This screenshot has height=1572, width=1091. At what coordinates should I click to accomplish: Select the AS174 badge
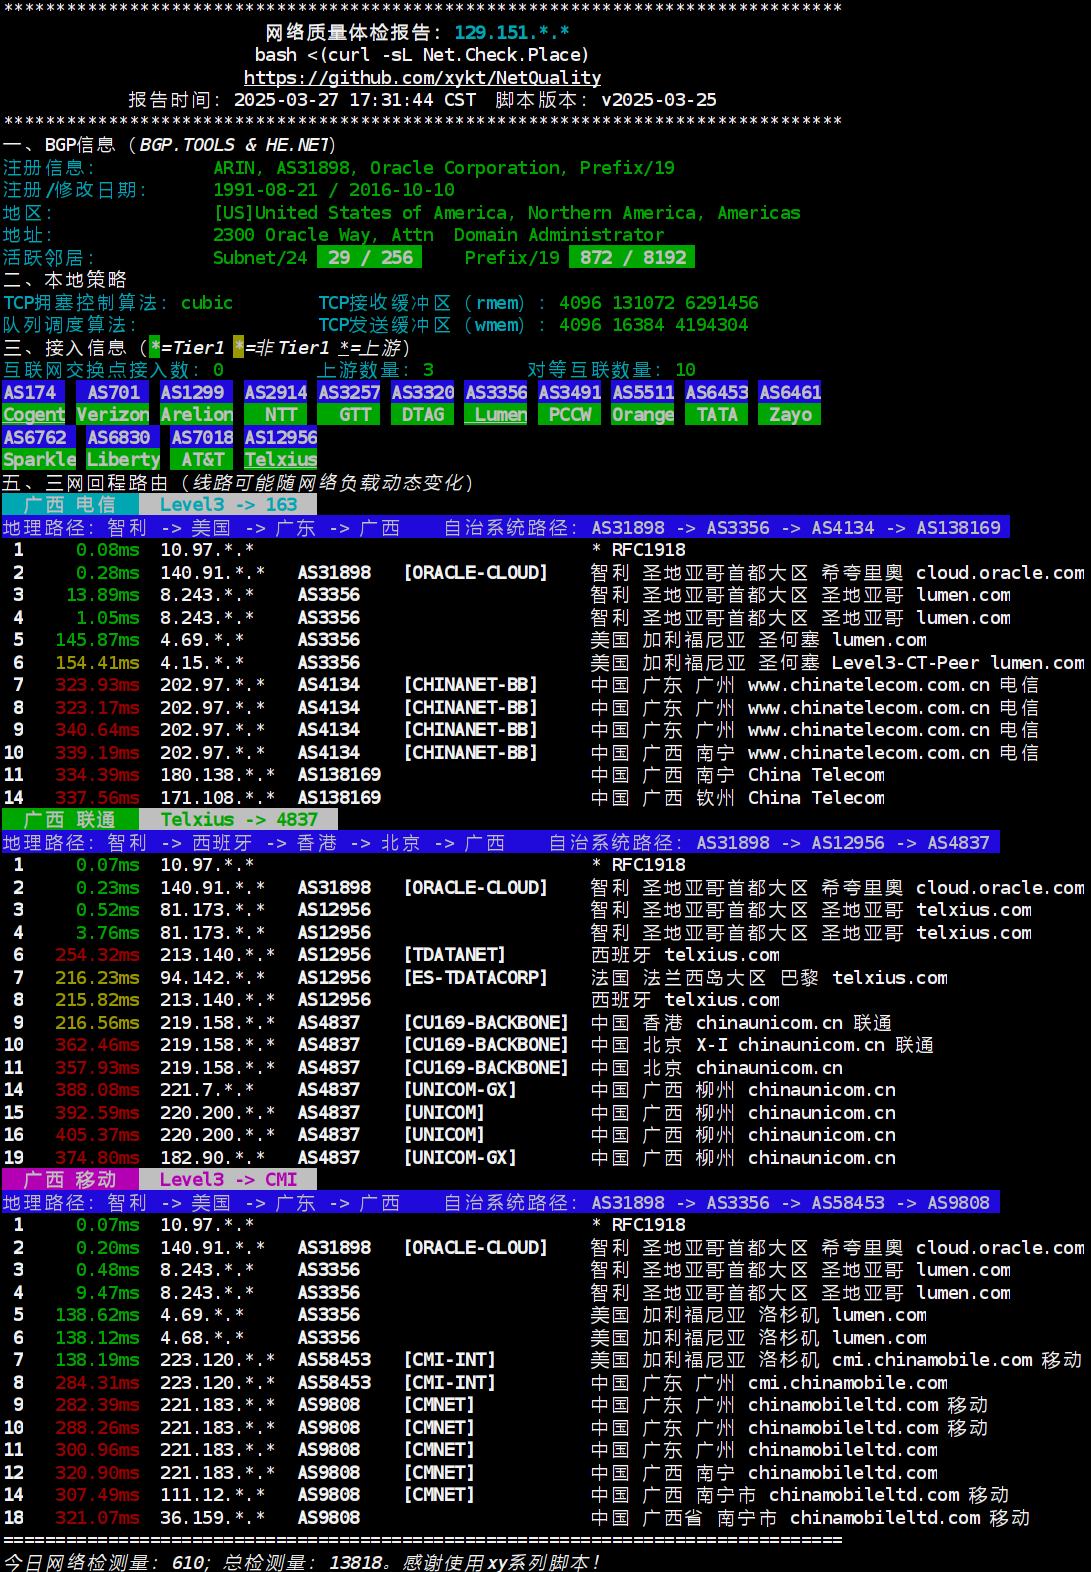coord(33,392)
